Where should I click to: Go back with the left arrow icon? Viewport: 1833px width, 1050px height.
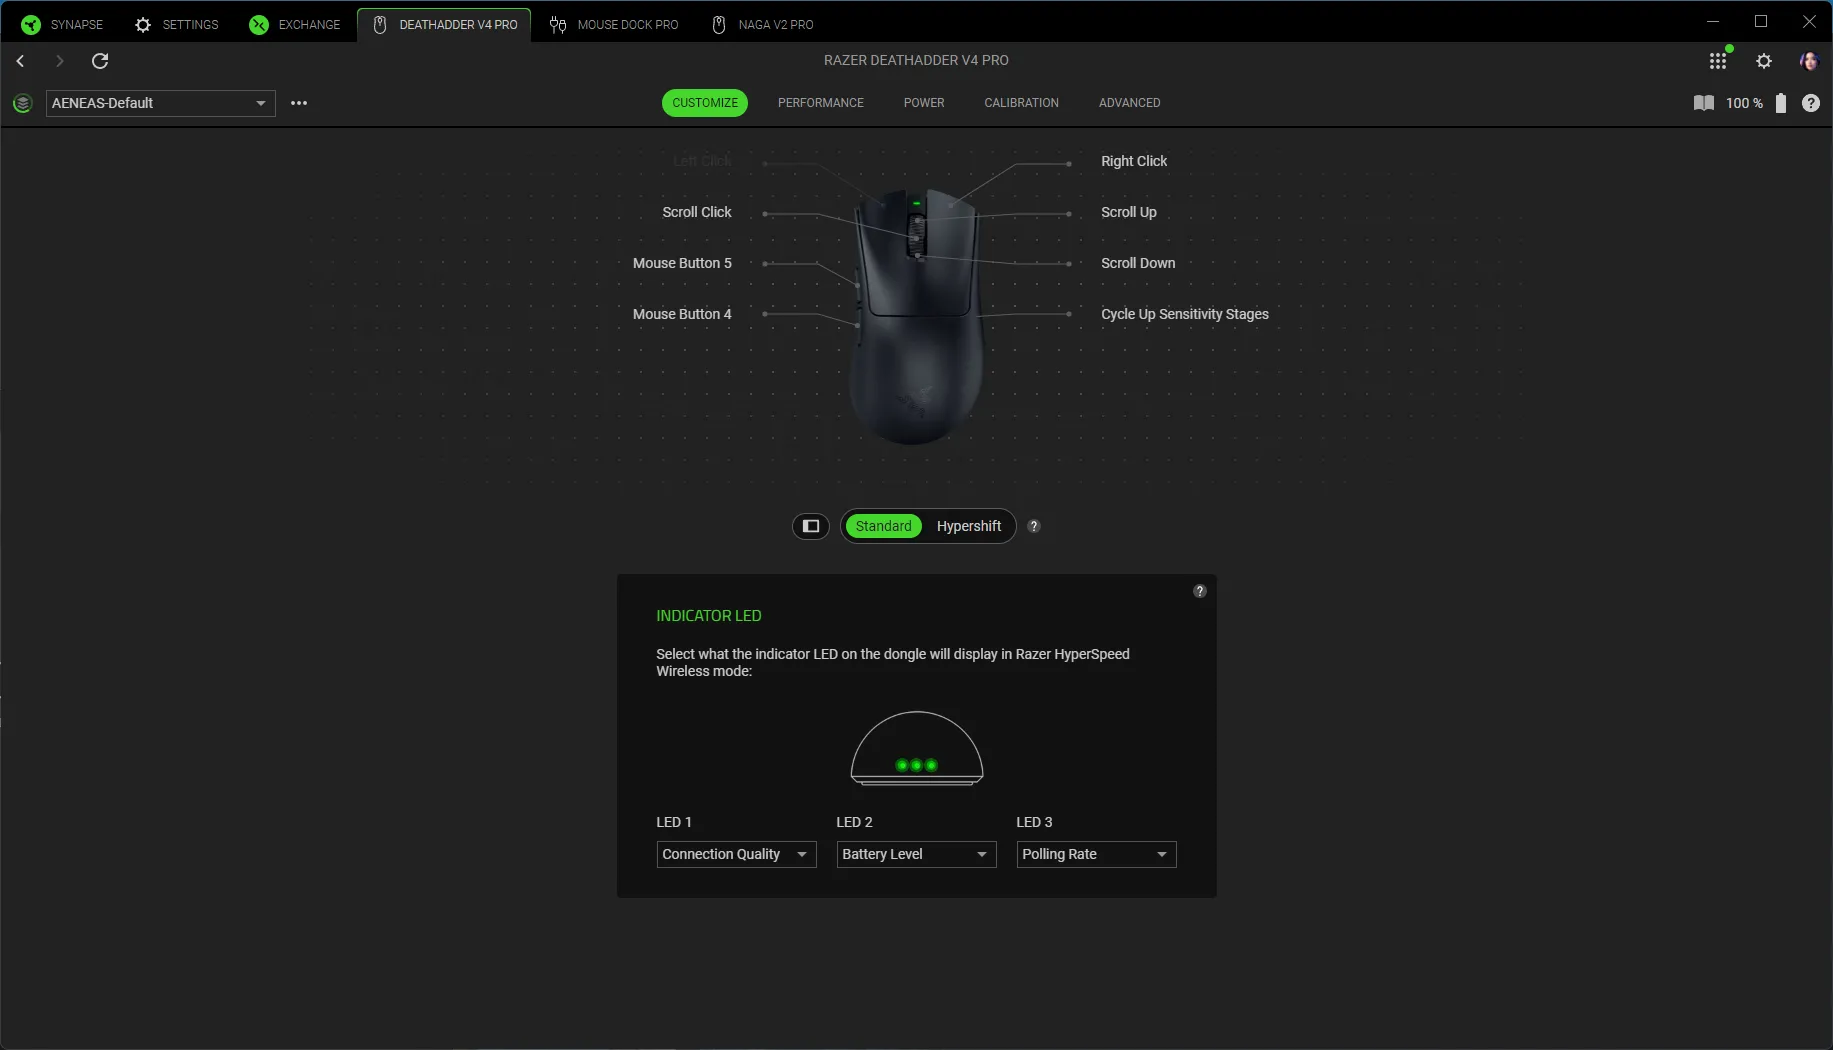point(20,61)
